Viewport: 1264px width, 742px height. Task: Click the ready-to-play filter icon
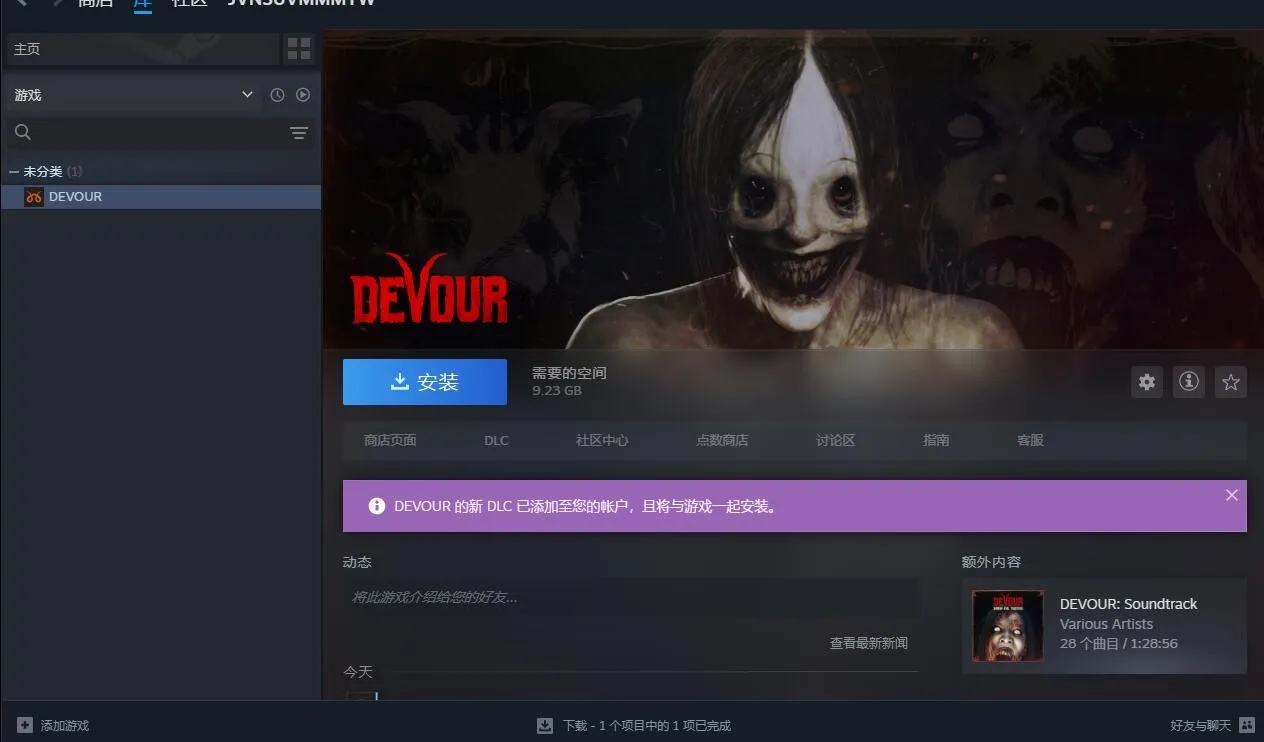click(303, 95)
